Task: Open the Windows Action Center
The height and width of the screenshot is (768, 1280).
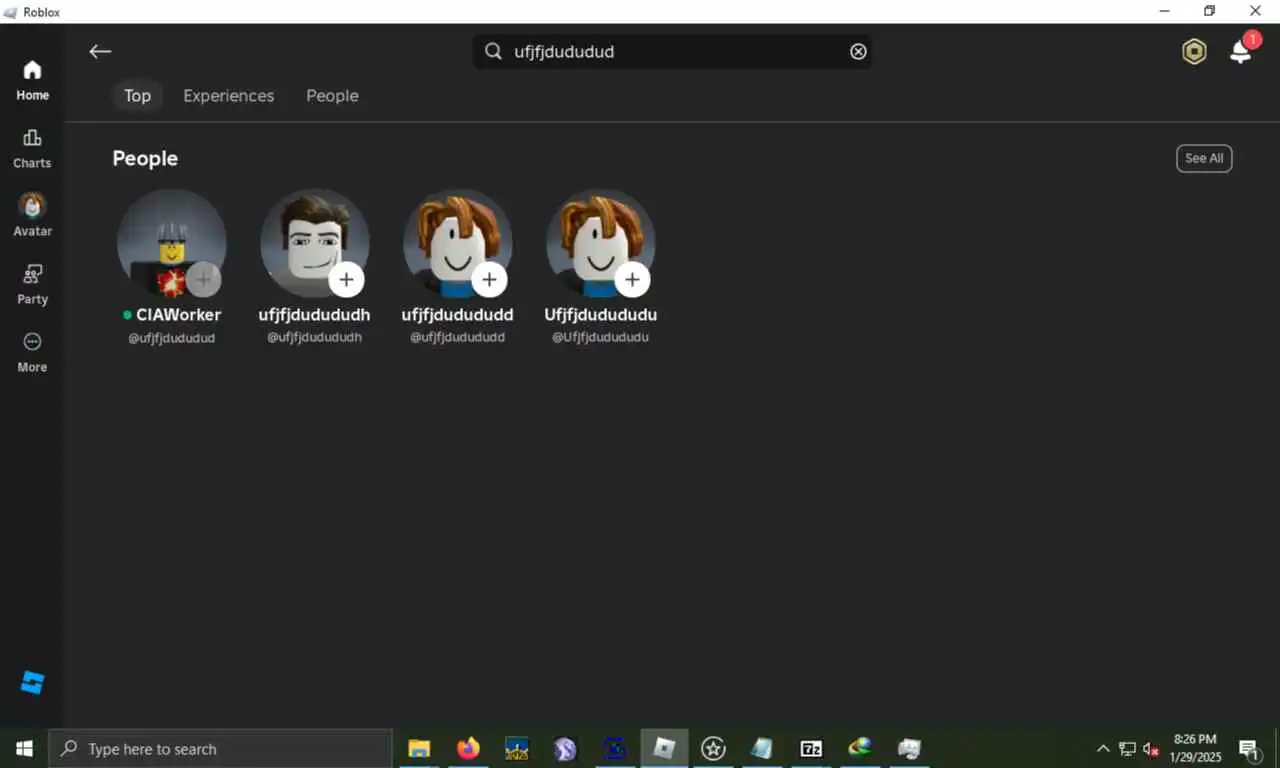Action: (x=1248, y=748)
